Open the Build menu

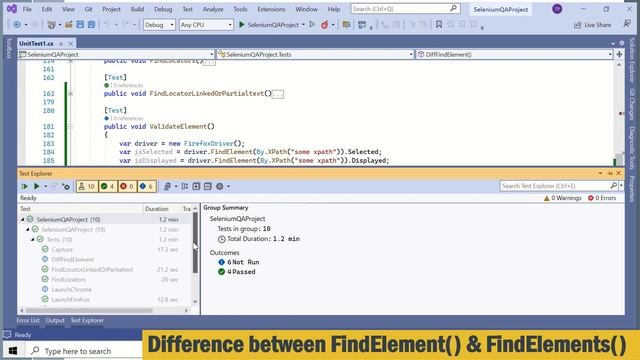pos(137,9)
